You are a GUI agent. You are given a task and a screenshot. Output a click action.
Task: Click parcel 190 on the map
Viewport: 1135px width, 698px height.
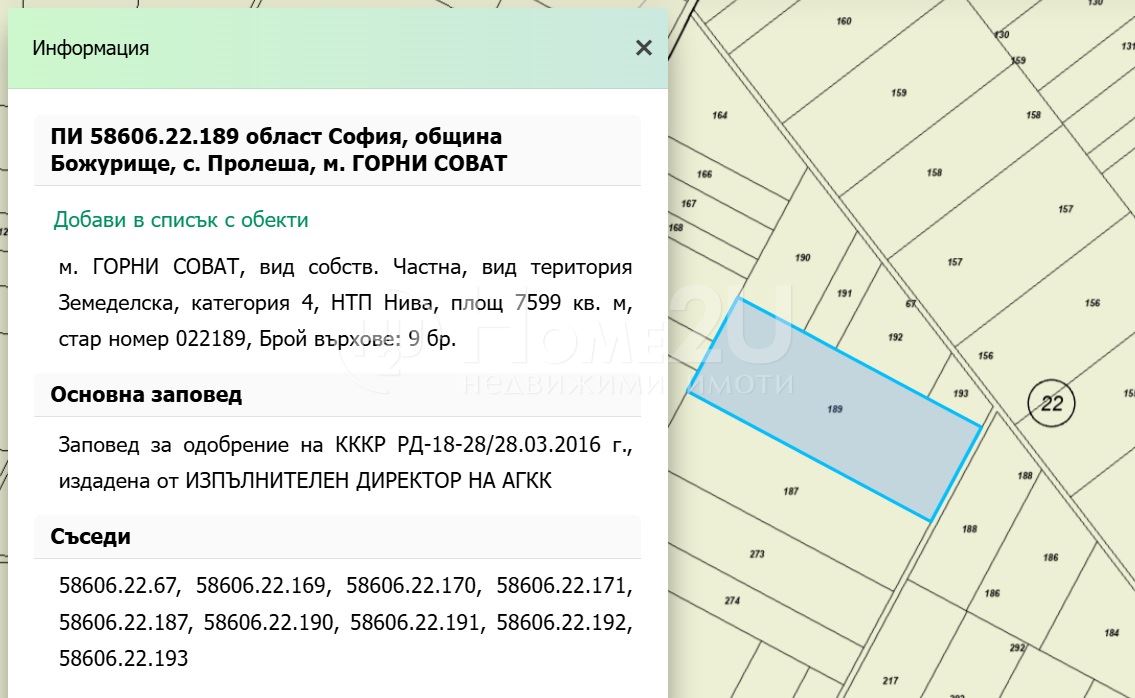pyautogui.click(x=802, y=258)
